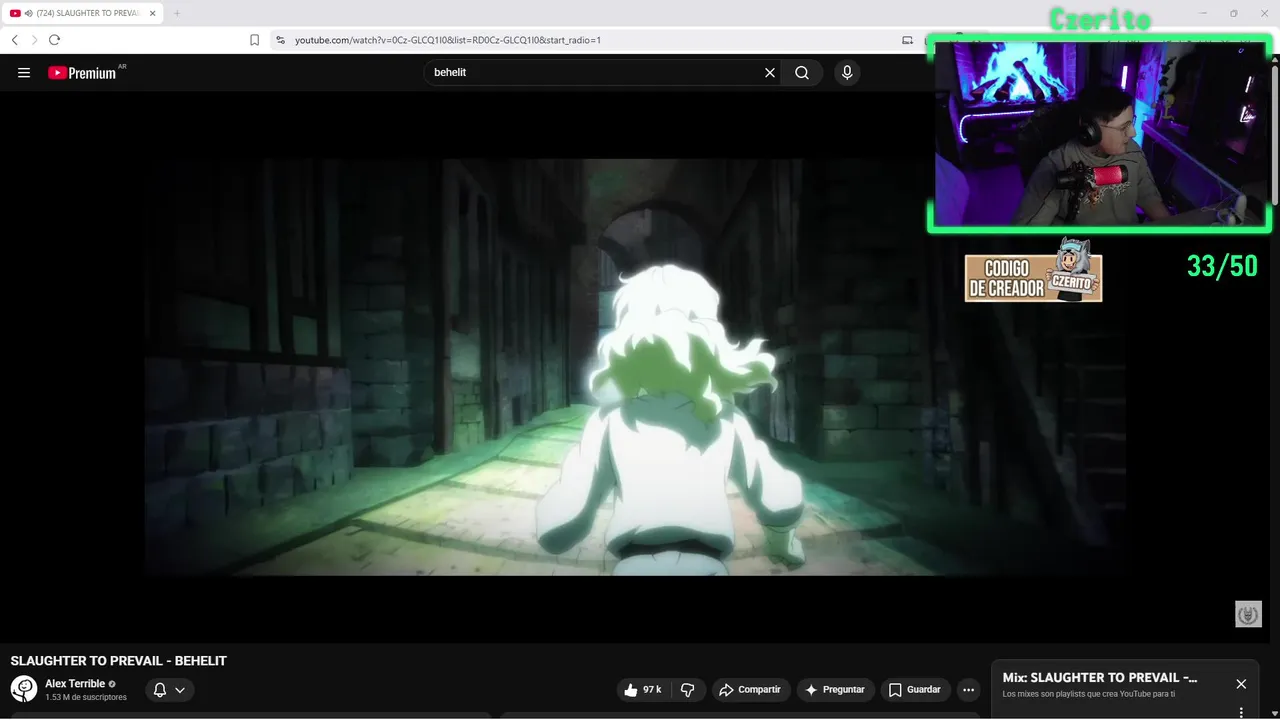Close the SLAUGHTER TO PREVAIL tab
The width and height of the screenshot is (1280, 720).
[153, 13]
